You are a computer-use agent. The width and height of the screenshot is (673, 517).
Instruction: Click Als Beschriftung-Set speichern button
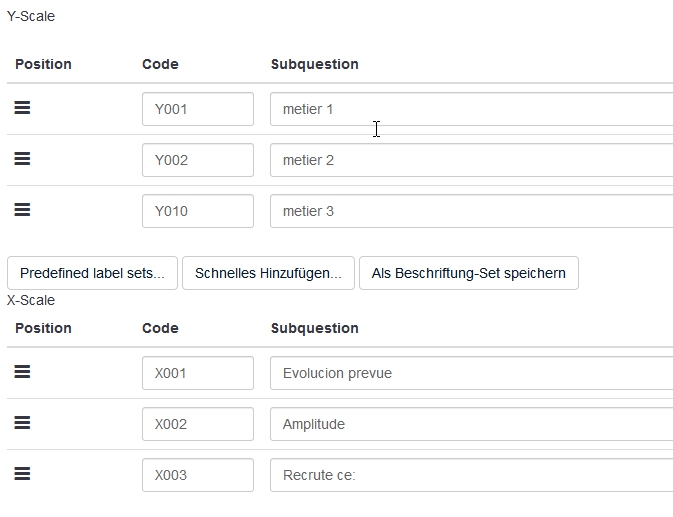[x=468, y=273]
